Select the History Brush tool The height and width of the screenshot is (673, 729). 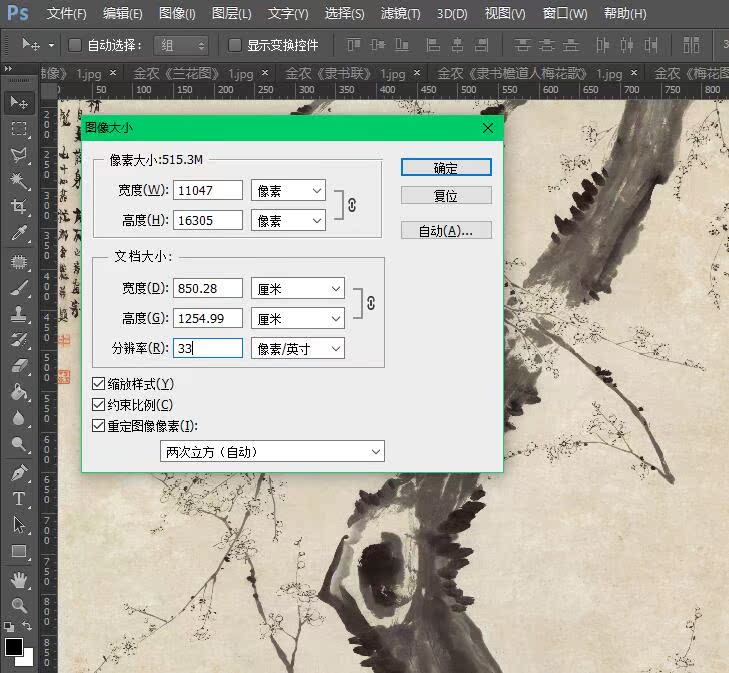click(x=19, y=340)
